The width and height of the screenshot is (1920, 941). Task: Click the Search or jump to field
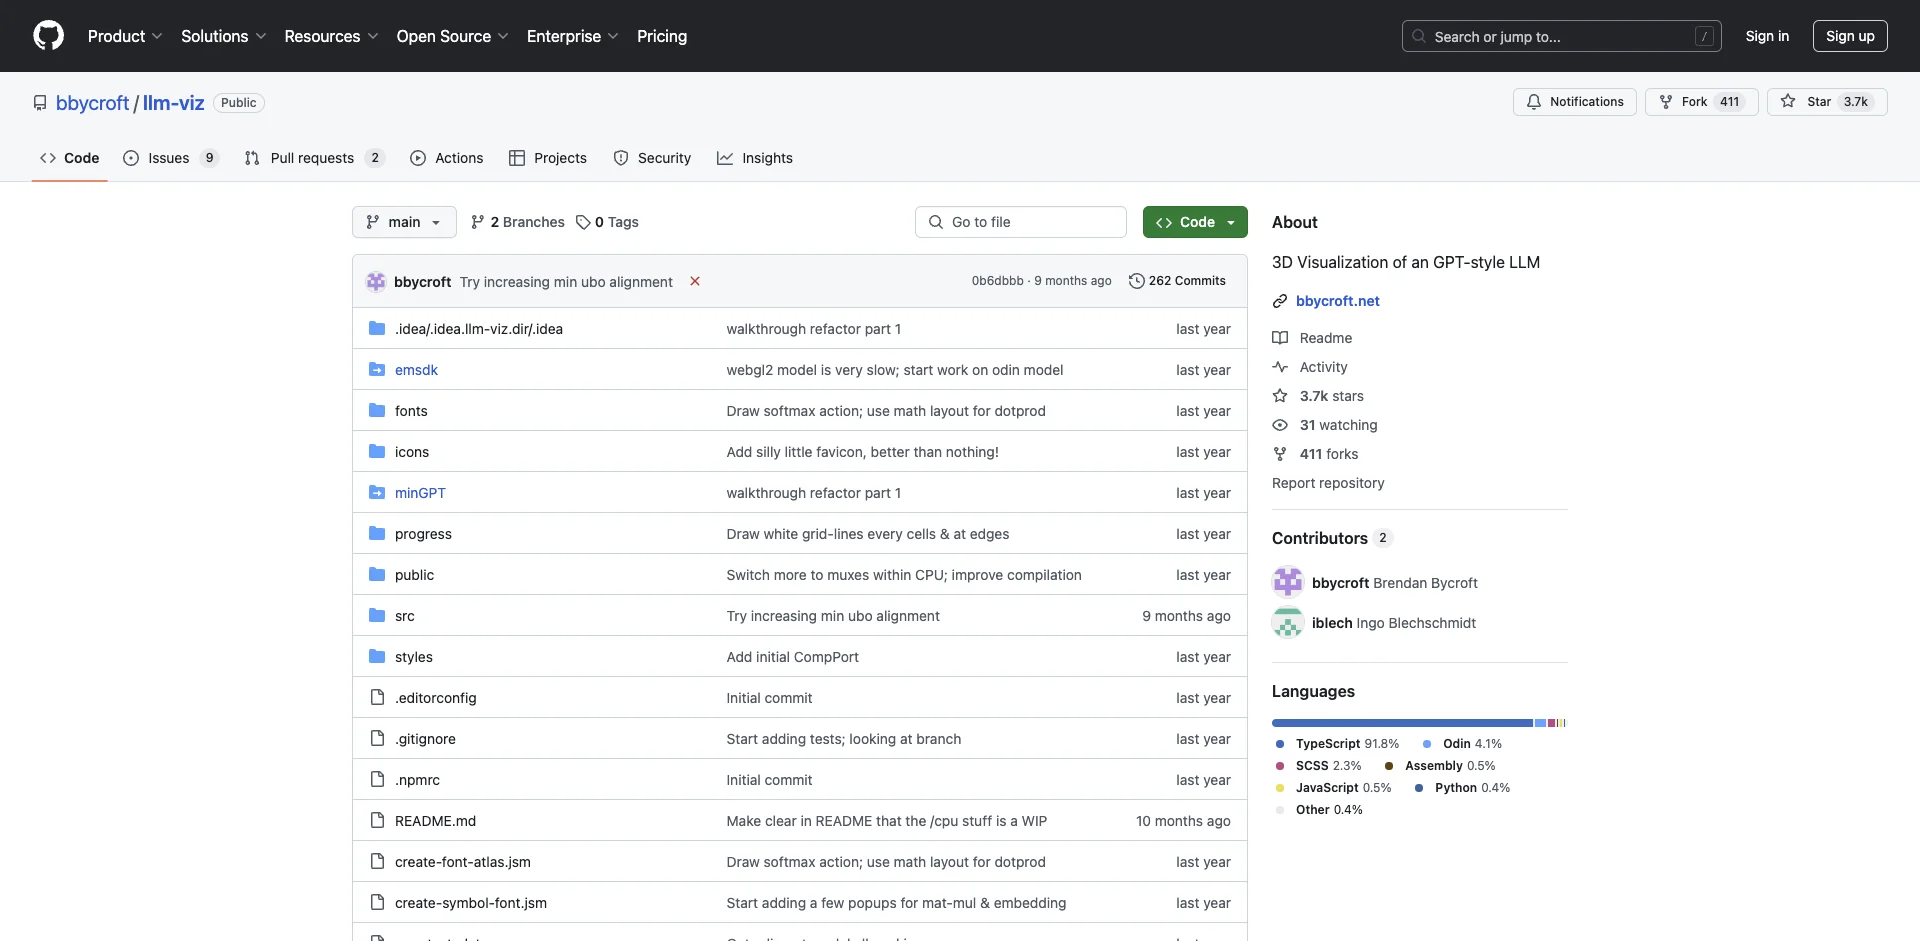[x=1562, y=36]
